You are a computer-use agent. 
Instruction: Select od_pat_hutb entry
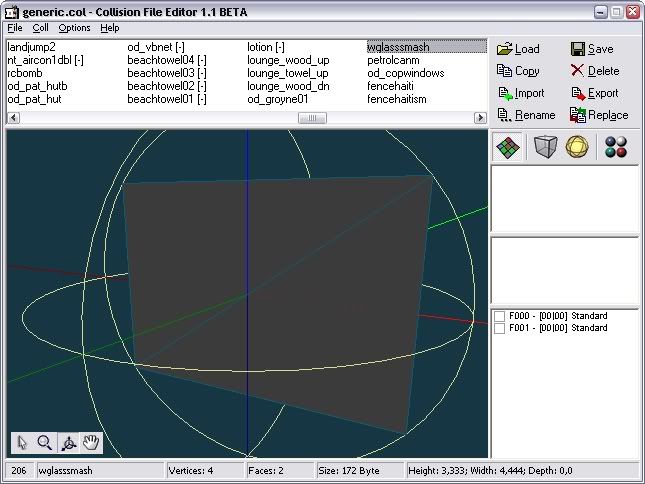click(x=37, y=86)
